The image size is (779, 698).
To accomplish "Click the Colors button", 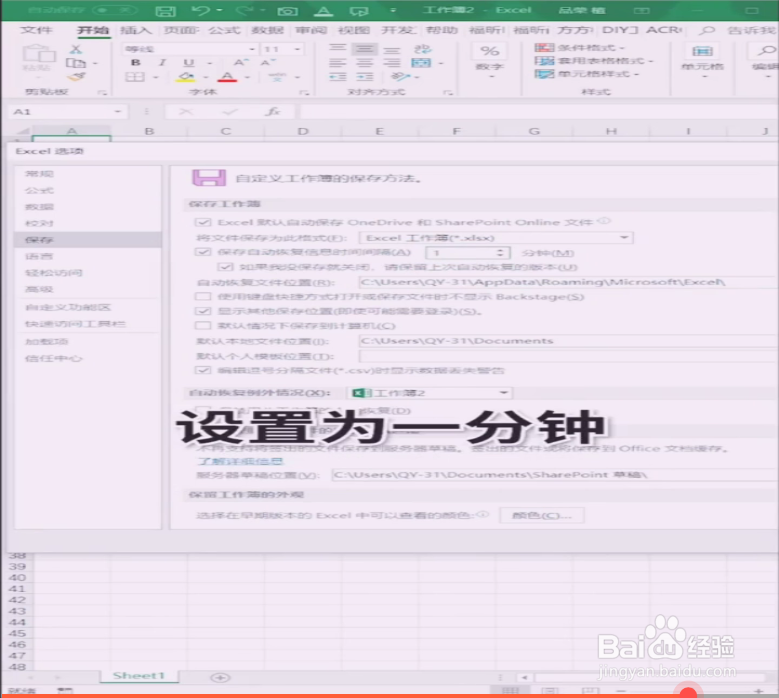I will pyautogui.click(x=542, y=515).
